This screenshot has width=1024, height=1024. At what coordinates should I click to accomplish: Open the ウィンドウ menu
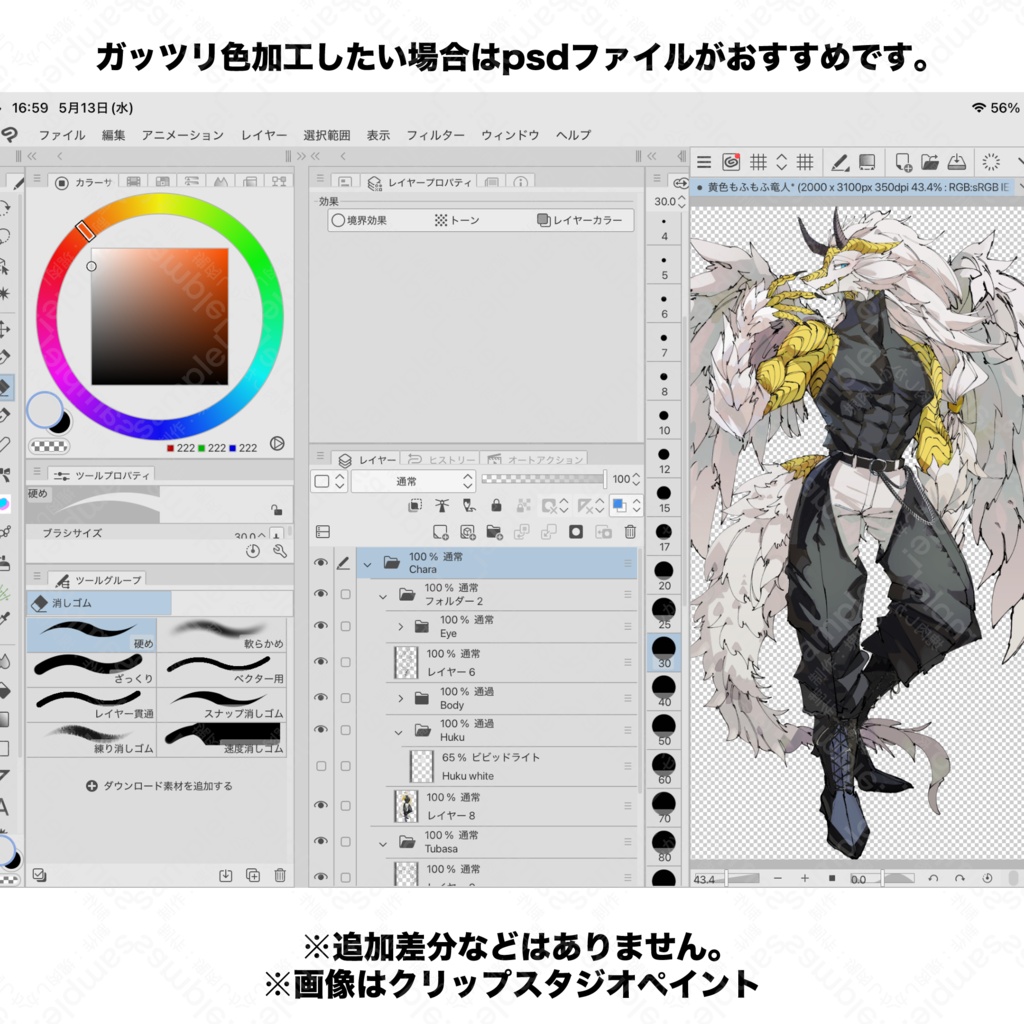[510, 135]
